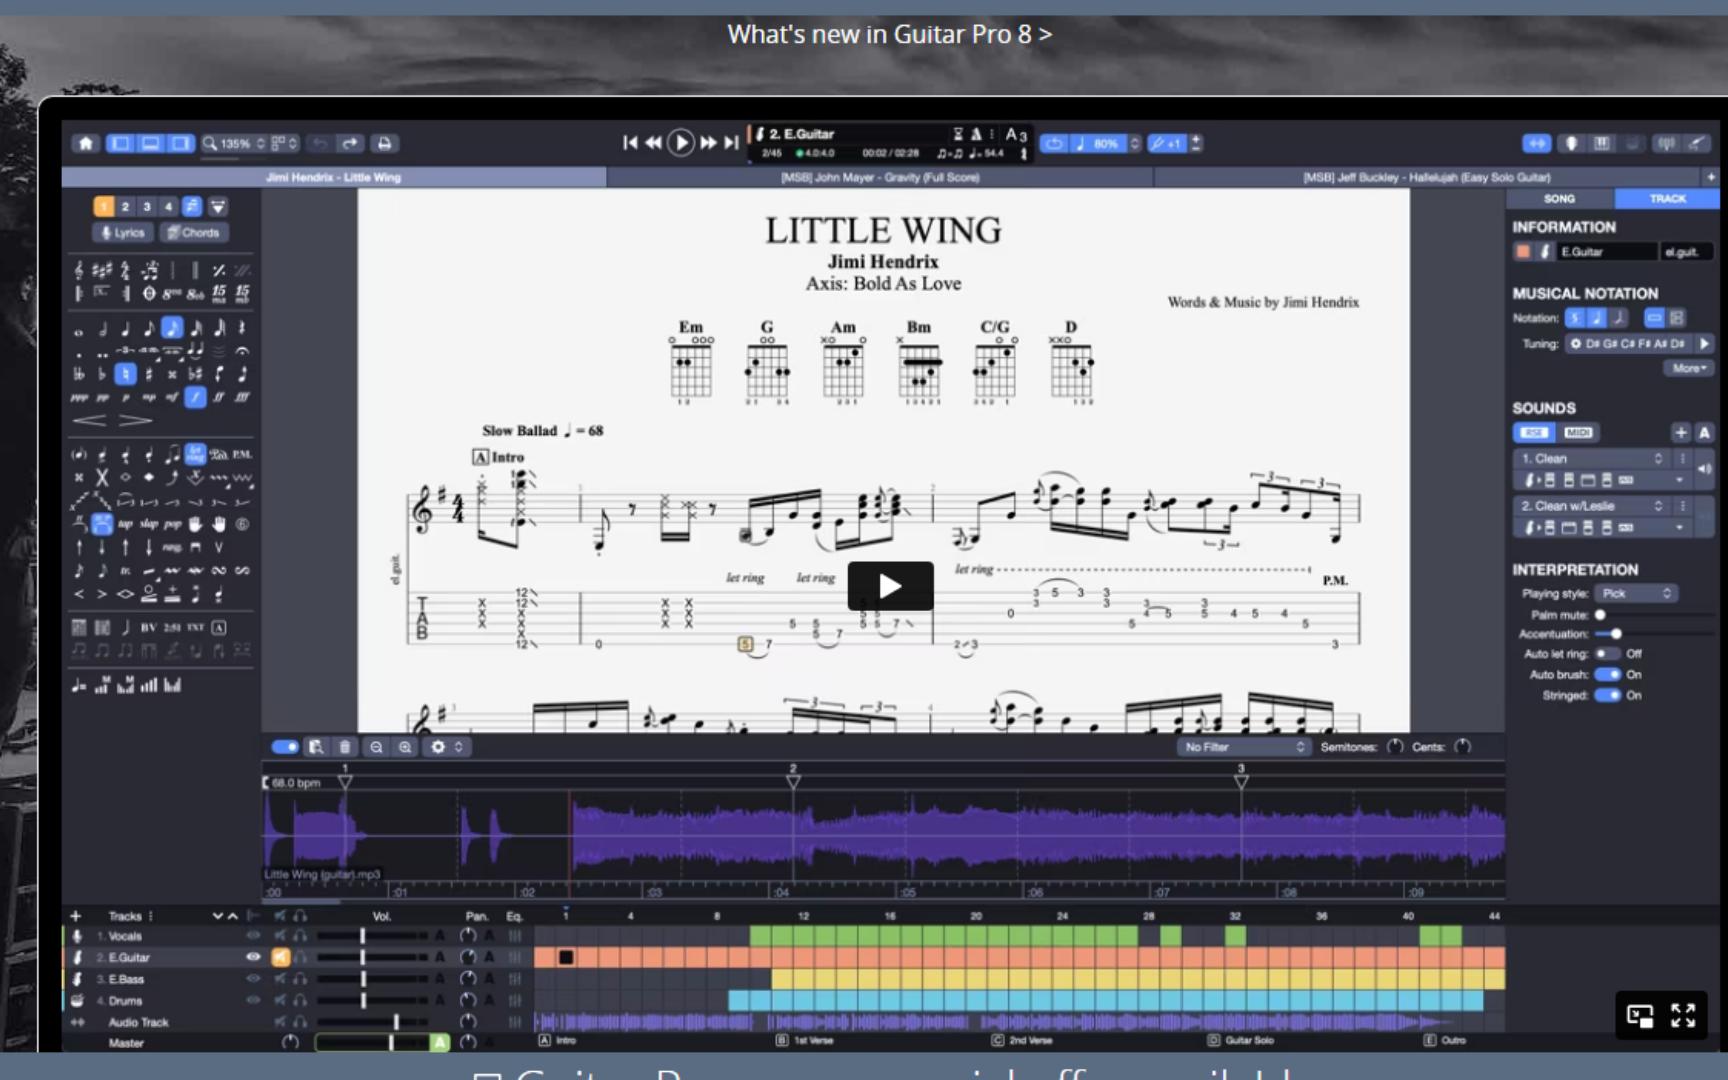Screen dimensions: 1728x1080
Task: Click the Rewind playback icon
Action: point(653,143)
